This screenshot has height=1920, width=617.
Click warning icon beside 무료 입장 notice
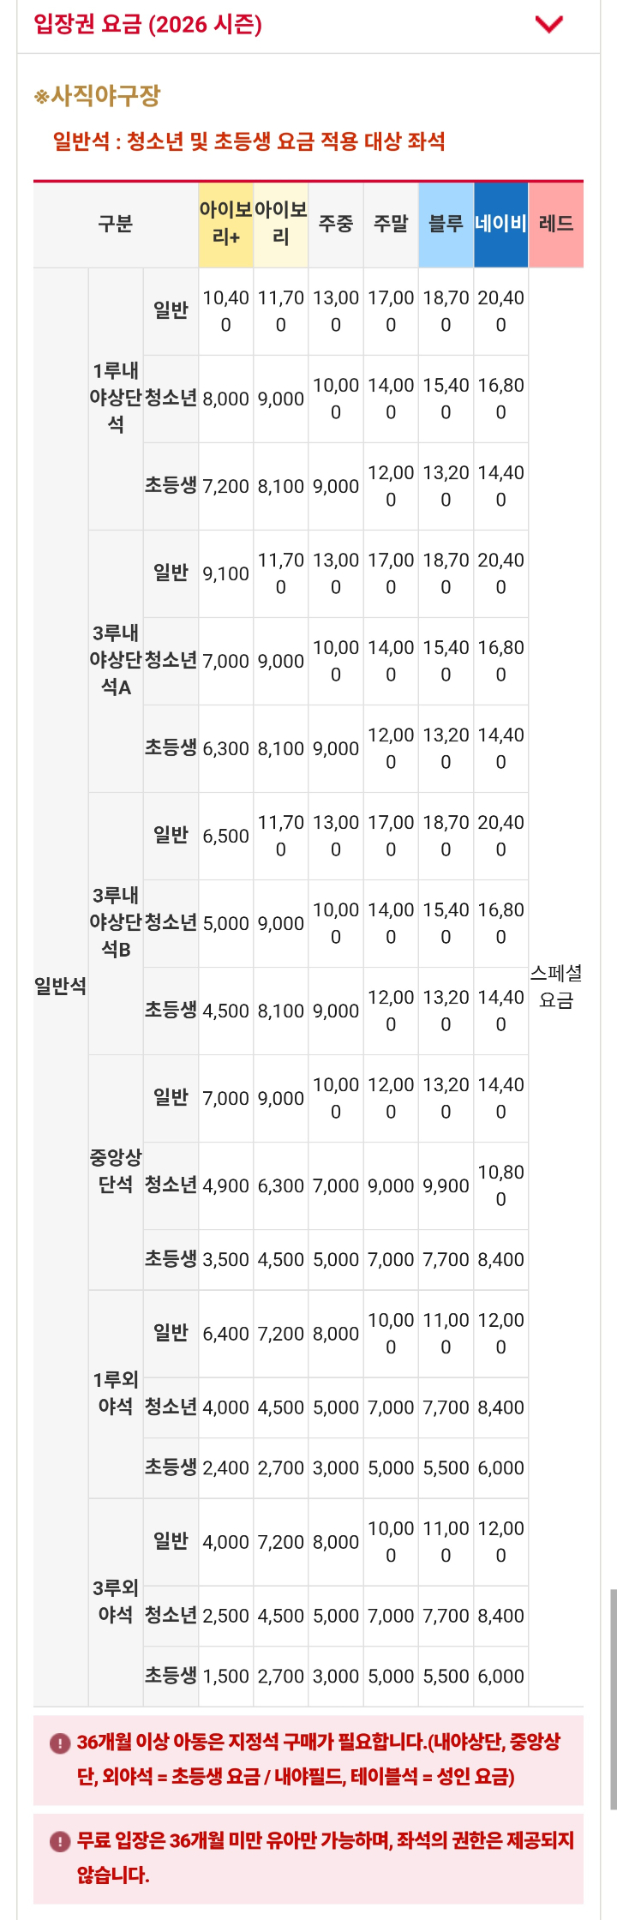point(59,1841)
